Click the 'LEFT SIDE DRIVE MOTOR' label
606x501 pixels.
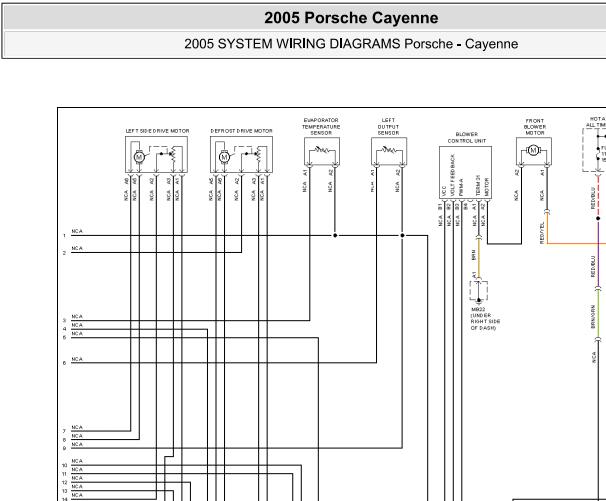point(157,131)
